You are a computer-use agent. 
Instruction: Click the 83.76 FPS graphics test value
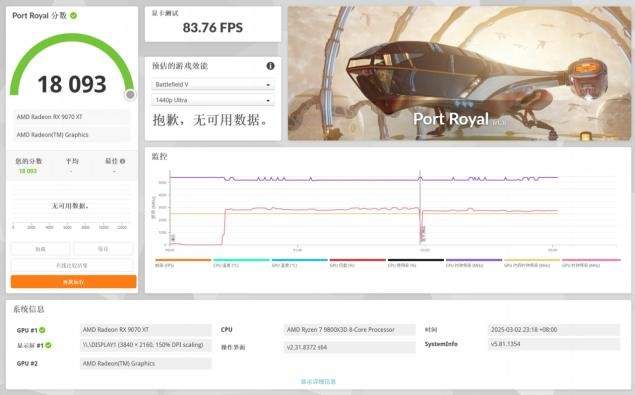coord(213,28)
